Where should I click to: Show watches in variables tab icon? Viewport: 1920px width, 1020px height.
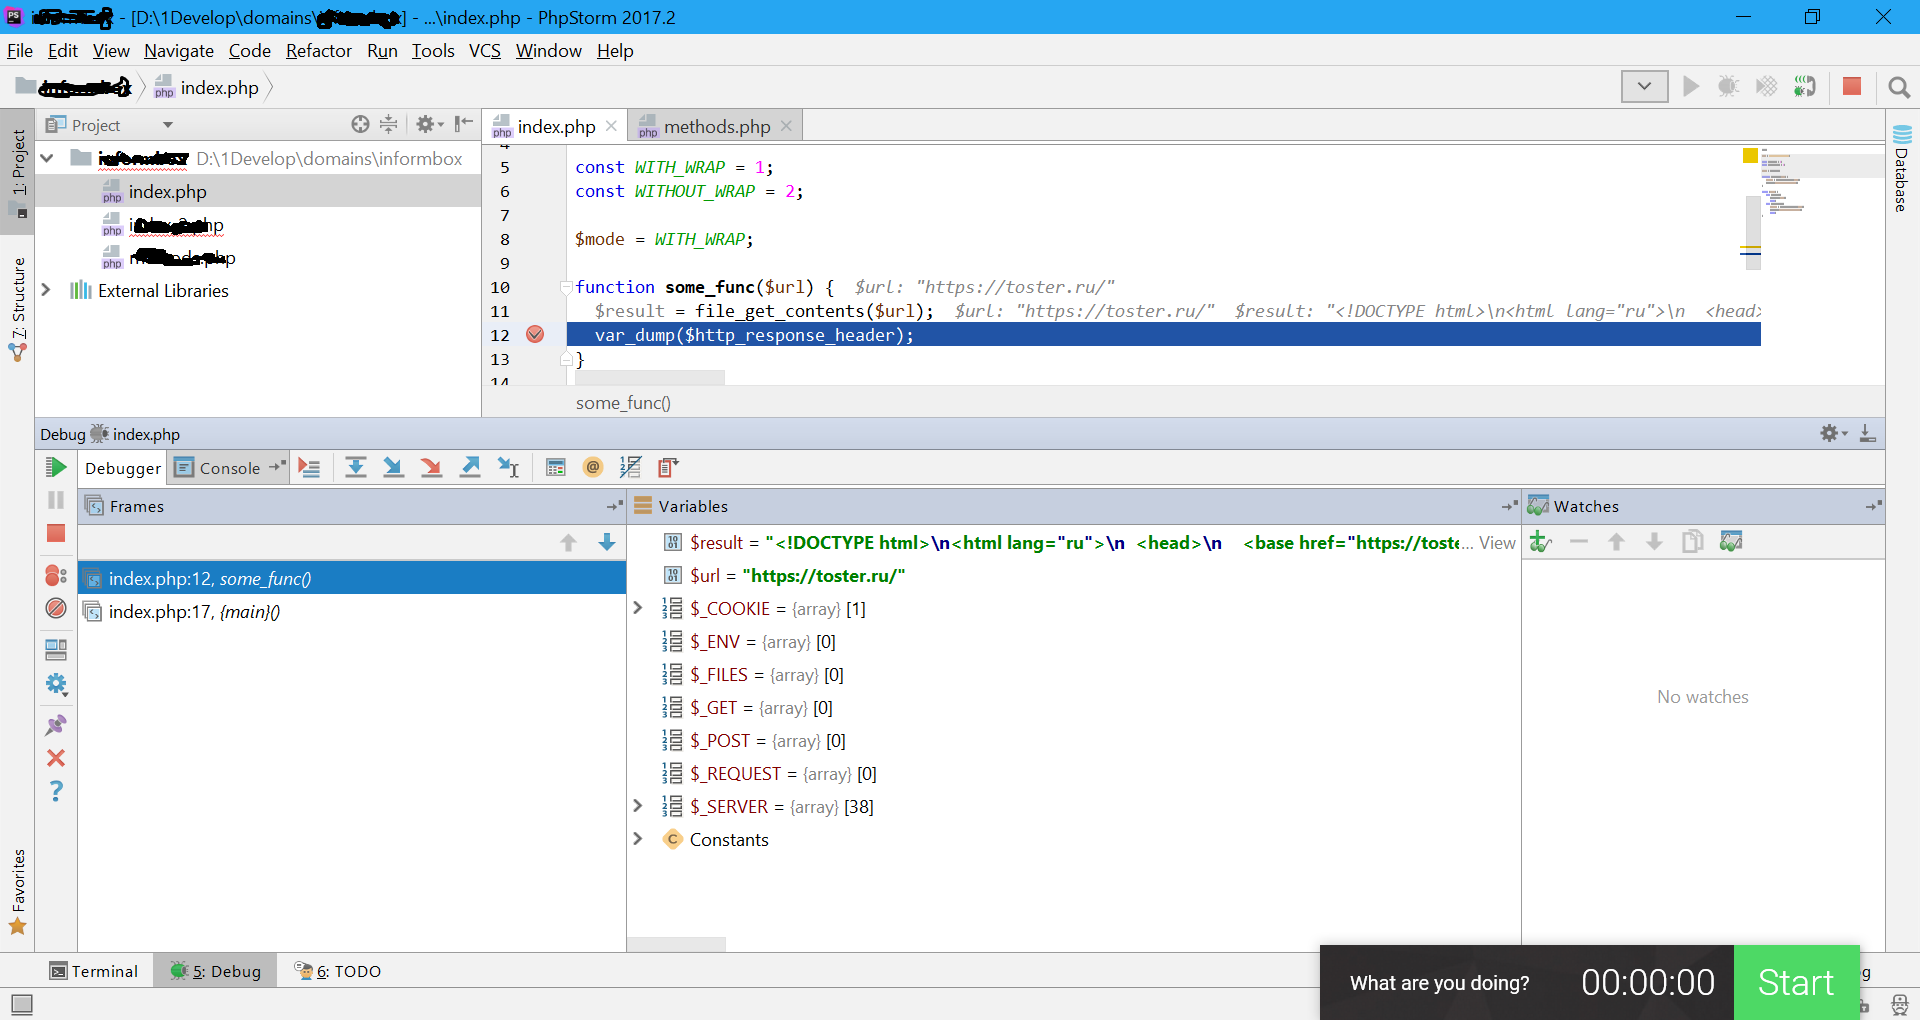coord(1731,542)
